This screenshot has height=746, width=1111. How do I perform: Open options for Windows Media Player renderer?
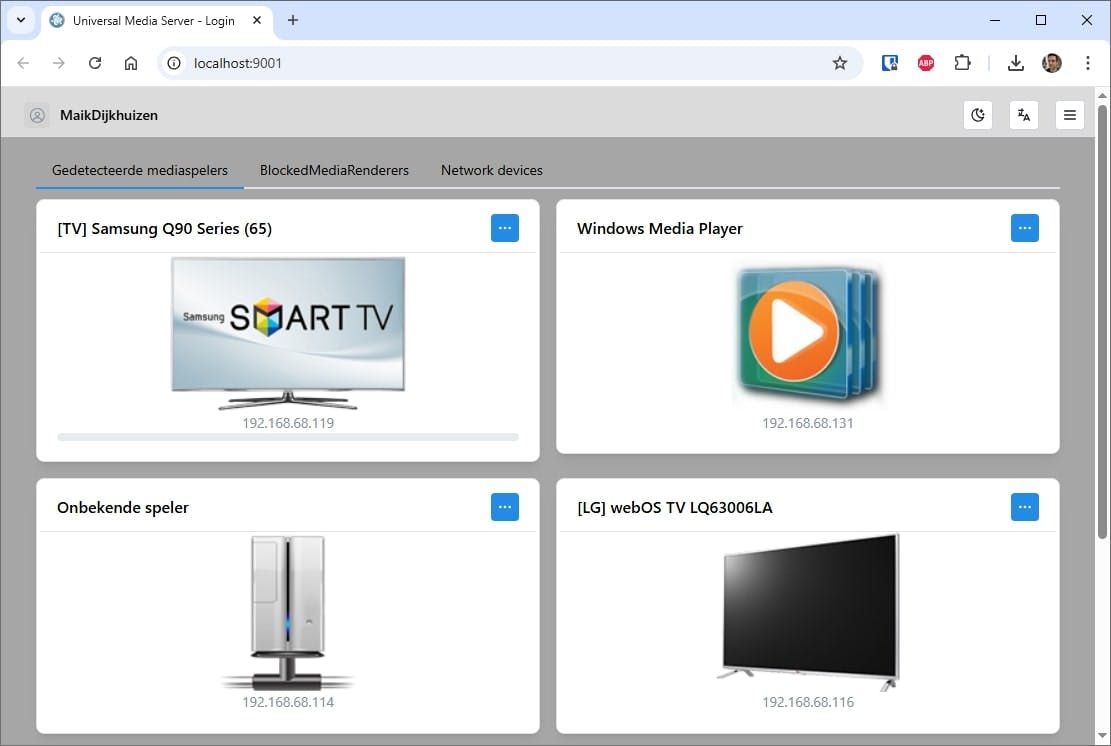point(1024,227)
